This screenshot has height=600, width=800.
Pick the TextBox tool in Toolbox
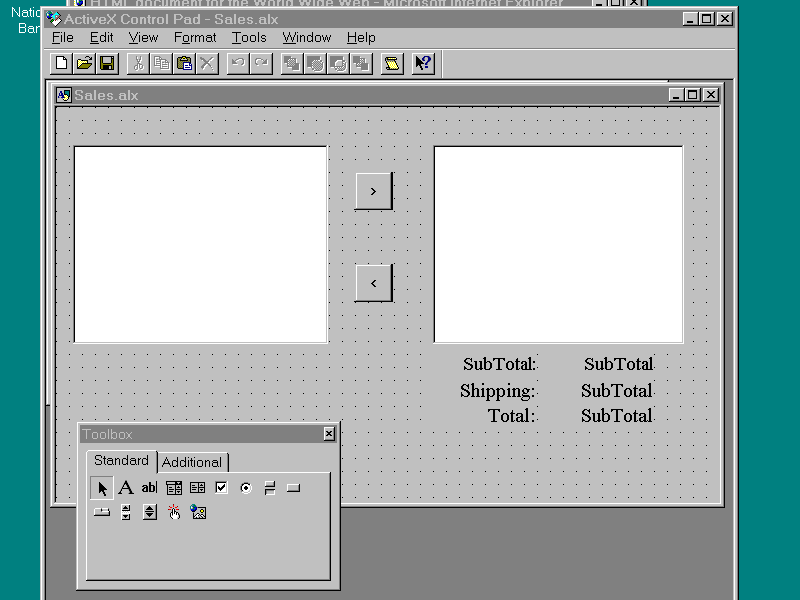(x=149, y=488)
